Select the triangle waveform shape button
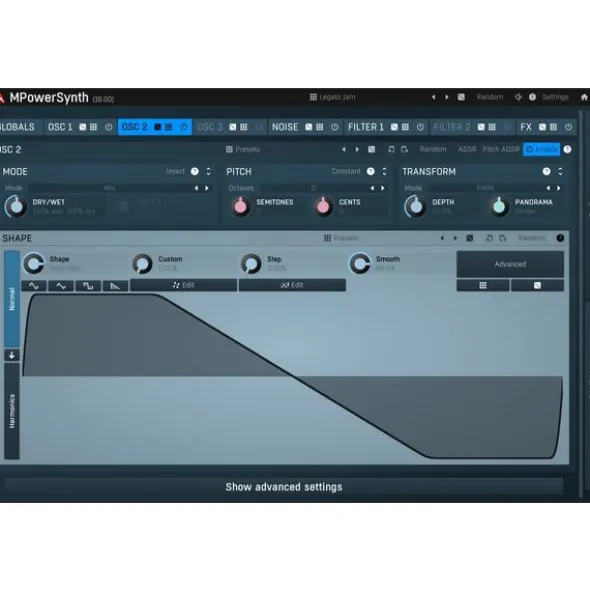 click(61, 286)
